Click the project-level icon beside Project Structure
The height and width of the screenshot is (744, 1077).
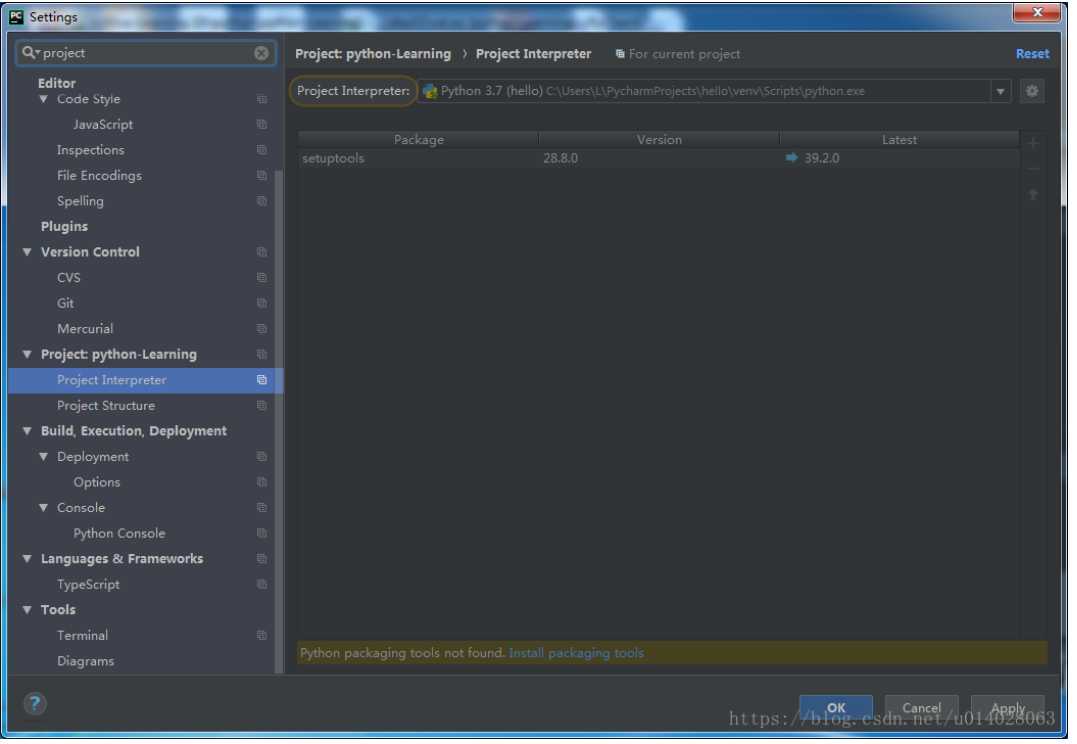[262, 405]
